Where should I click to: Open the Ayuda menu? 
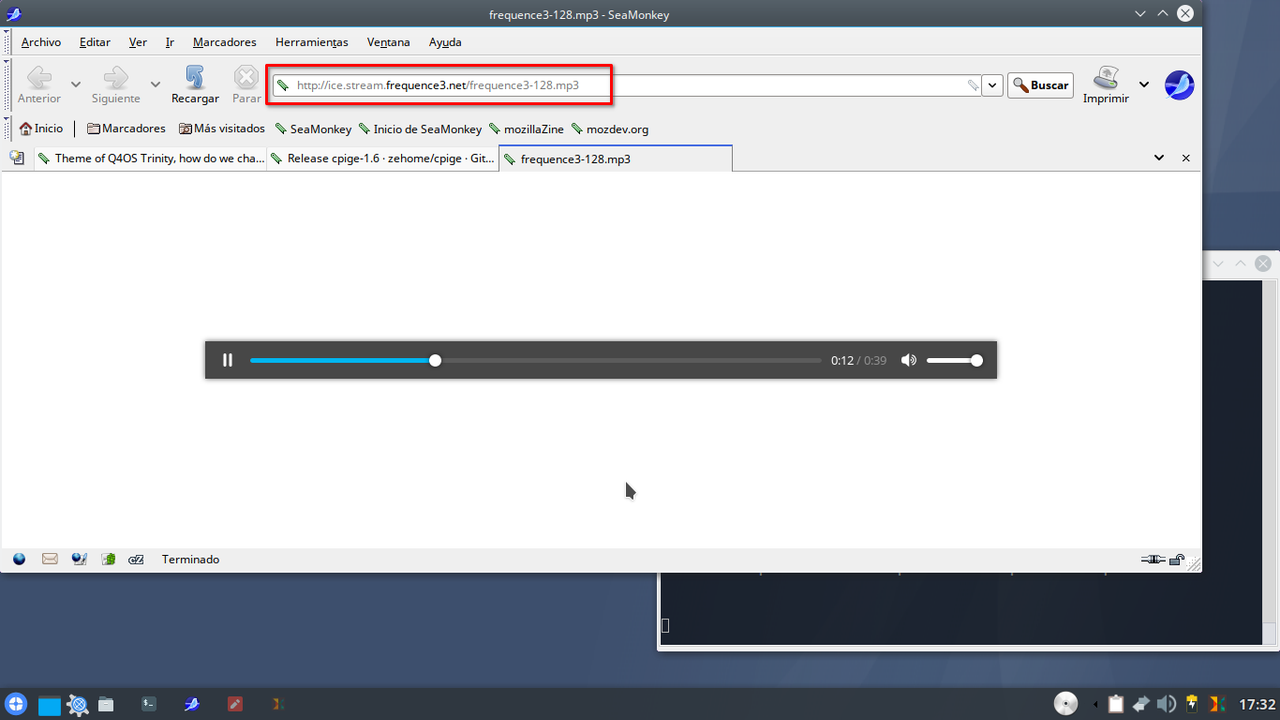[x=445, y=42]
